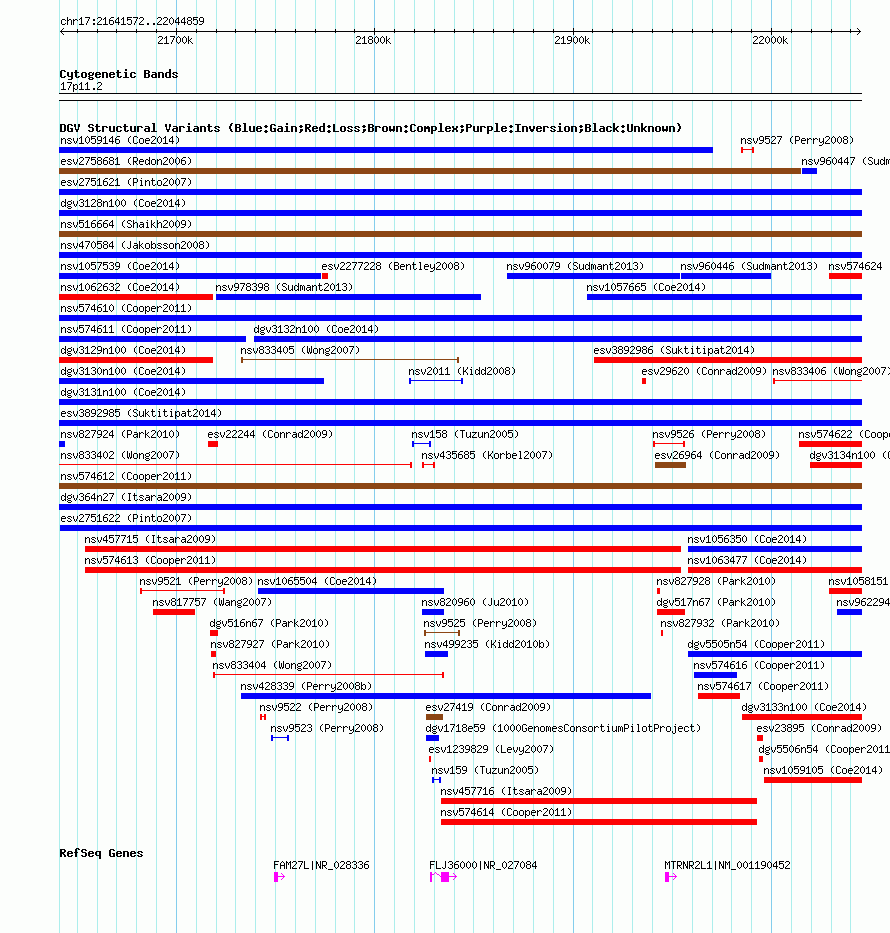The width and height of the screenshot is (890, 933).
Task: Select the red esv1239829 variant tick
Action: (430, 759)
